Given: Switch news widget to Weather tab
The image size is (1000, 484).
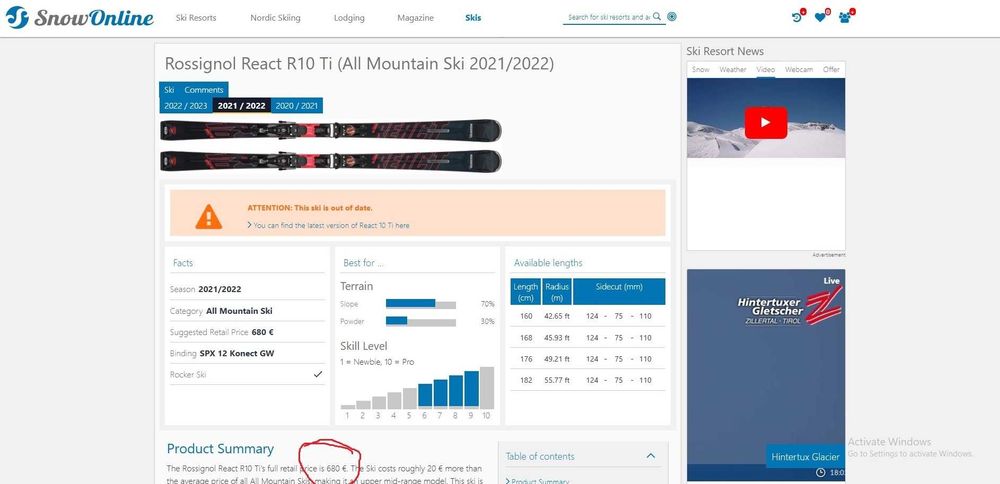Looking at the screenshot, I should (733, 70).
